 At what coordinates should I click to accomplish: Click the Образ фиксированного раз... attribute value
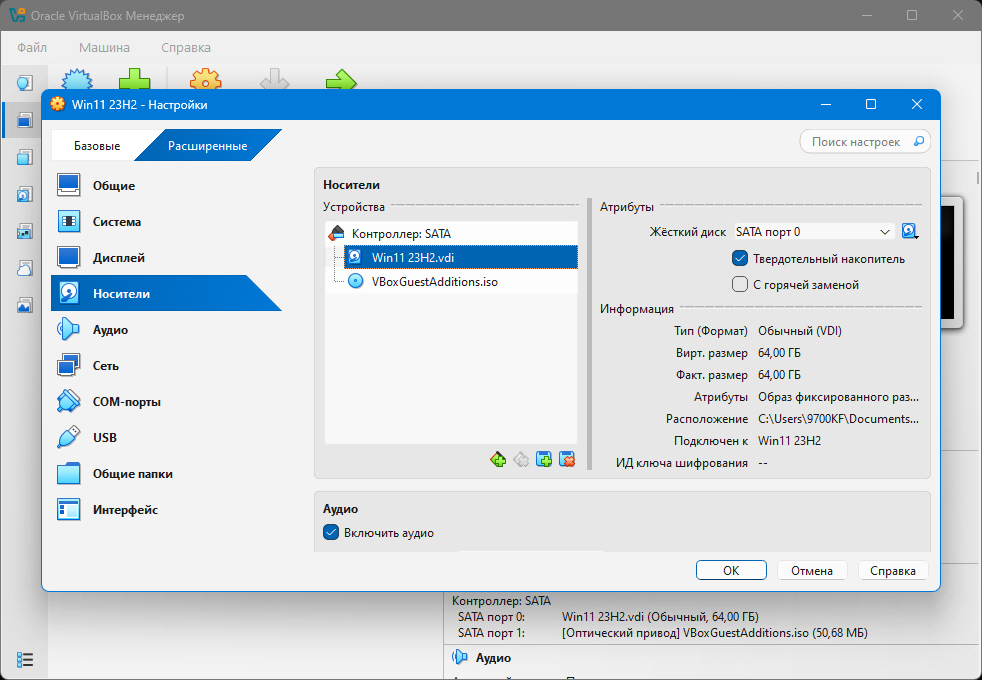[x=838, y=397]
